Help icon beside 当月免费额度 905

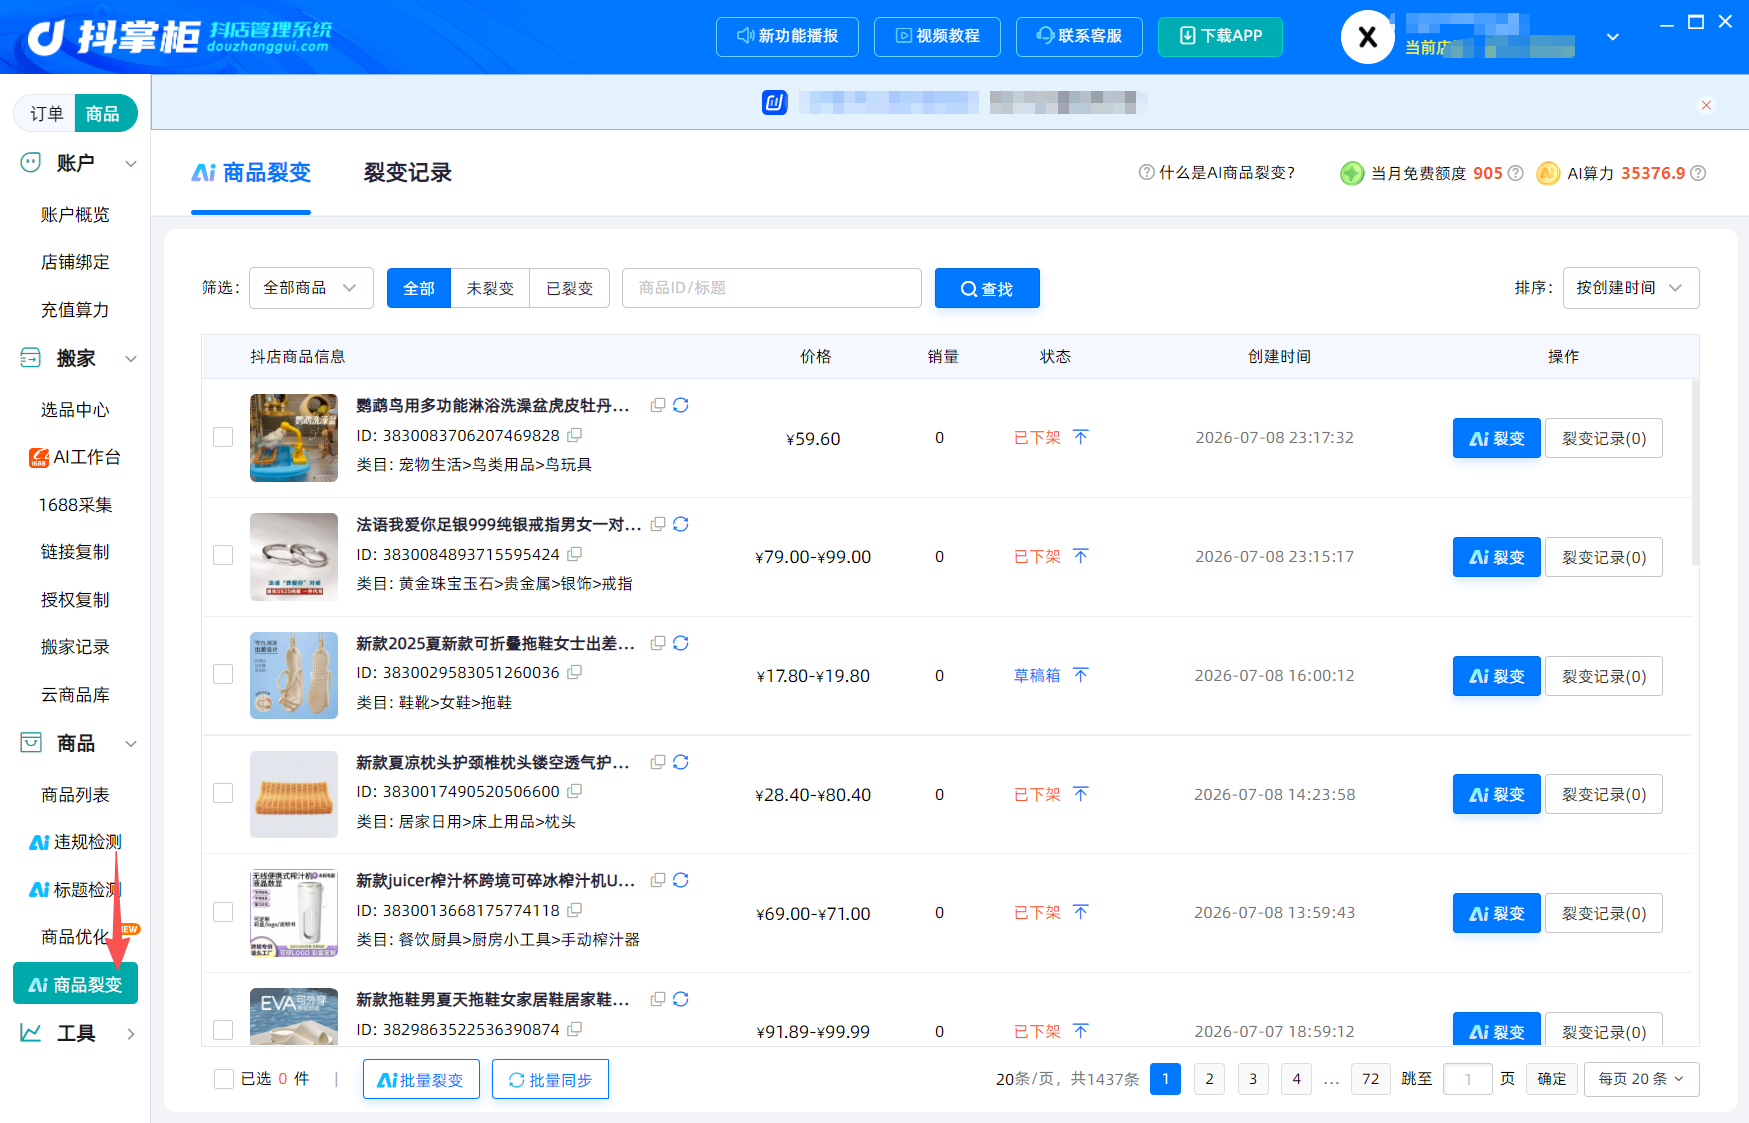(1516, 173)
